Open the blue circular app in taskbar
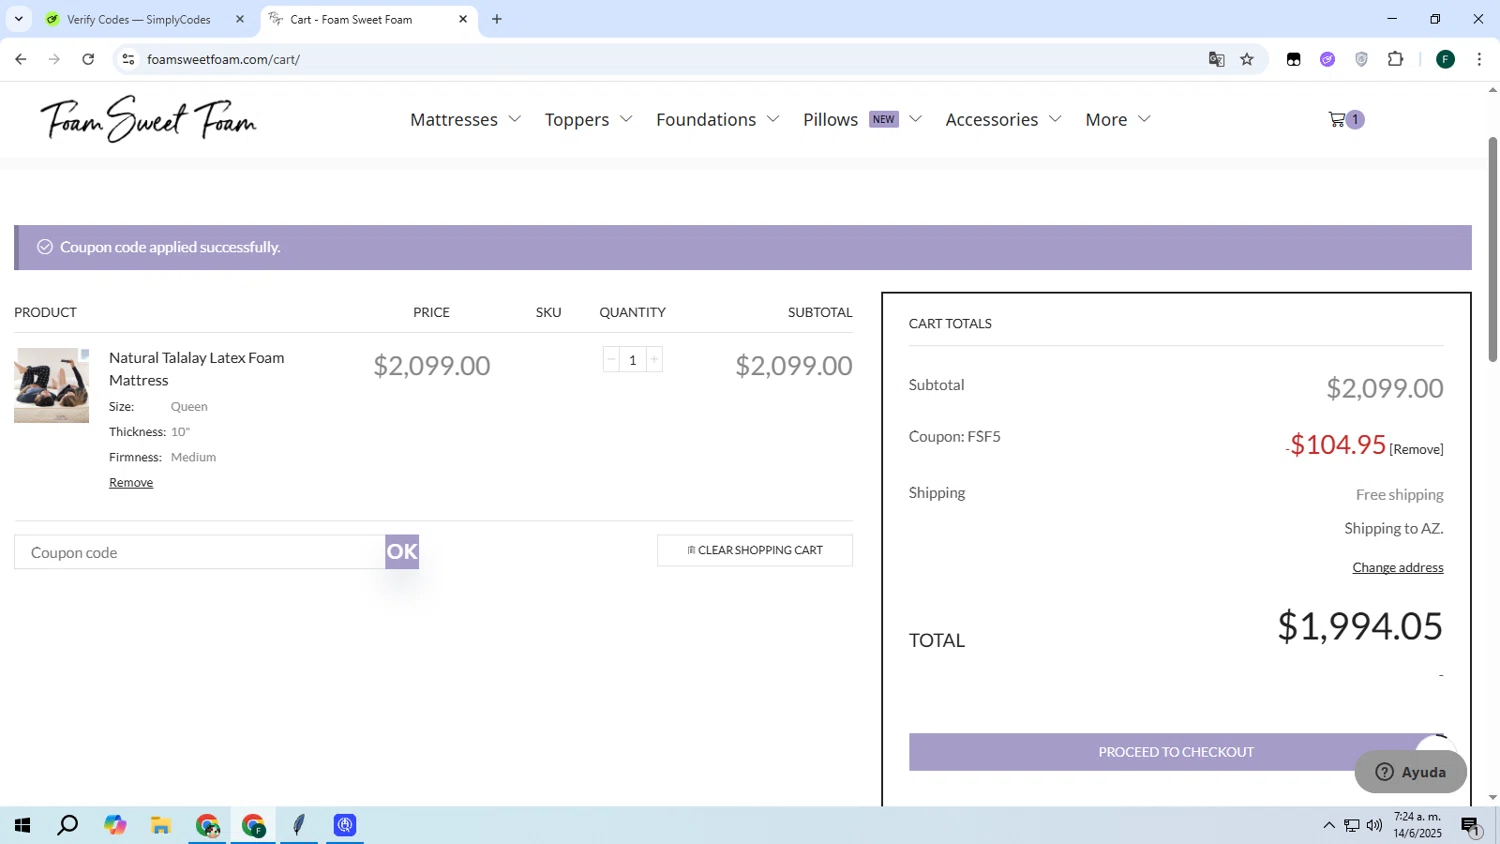 [x=345, y=825]
